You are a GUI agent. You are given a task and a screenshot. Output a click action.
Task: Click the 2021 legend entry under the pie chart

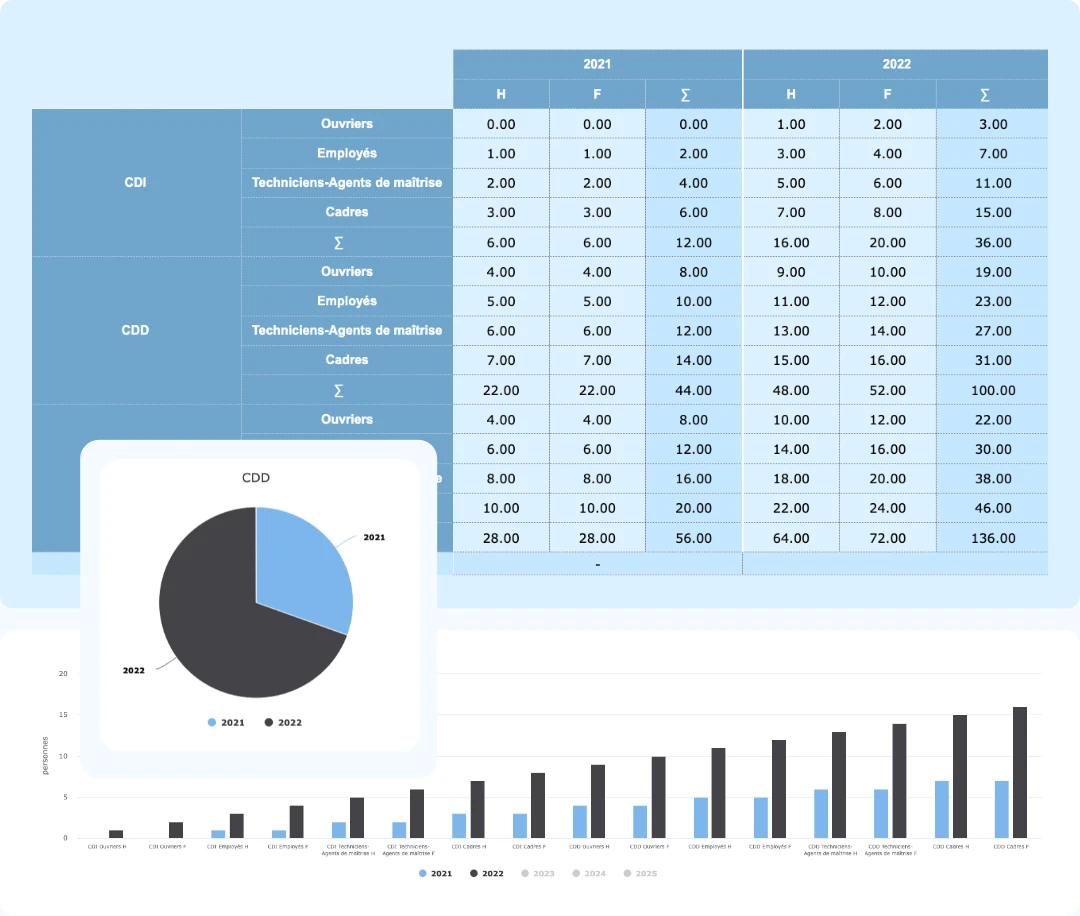(x=226, y=722)
